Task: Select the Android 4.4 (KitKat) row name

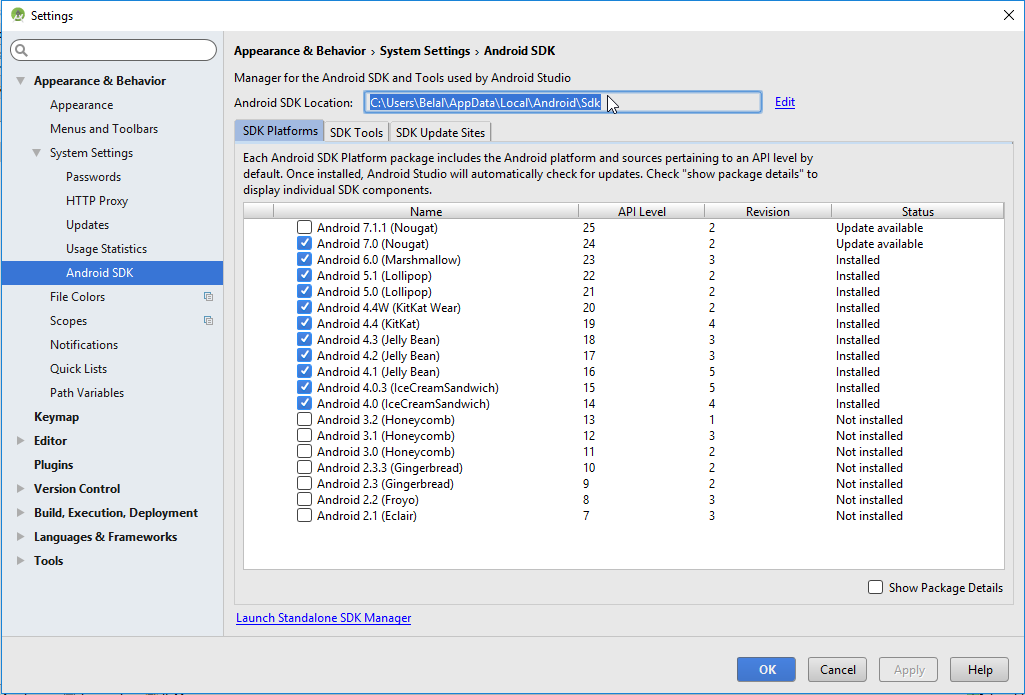Action: (368, 324)
